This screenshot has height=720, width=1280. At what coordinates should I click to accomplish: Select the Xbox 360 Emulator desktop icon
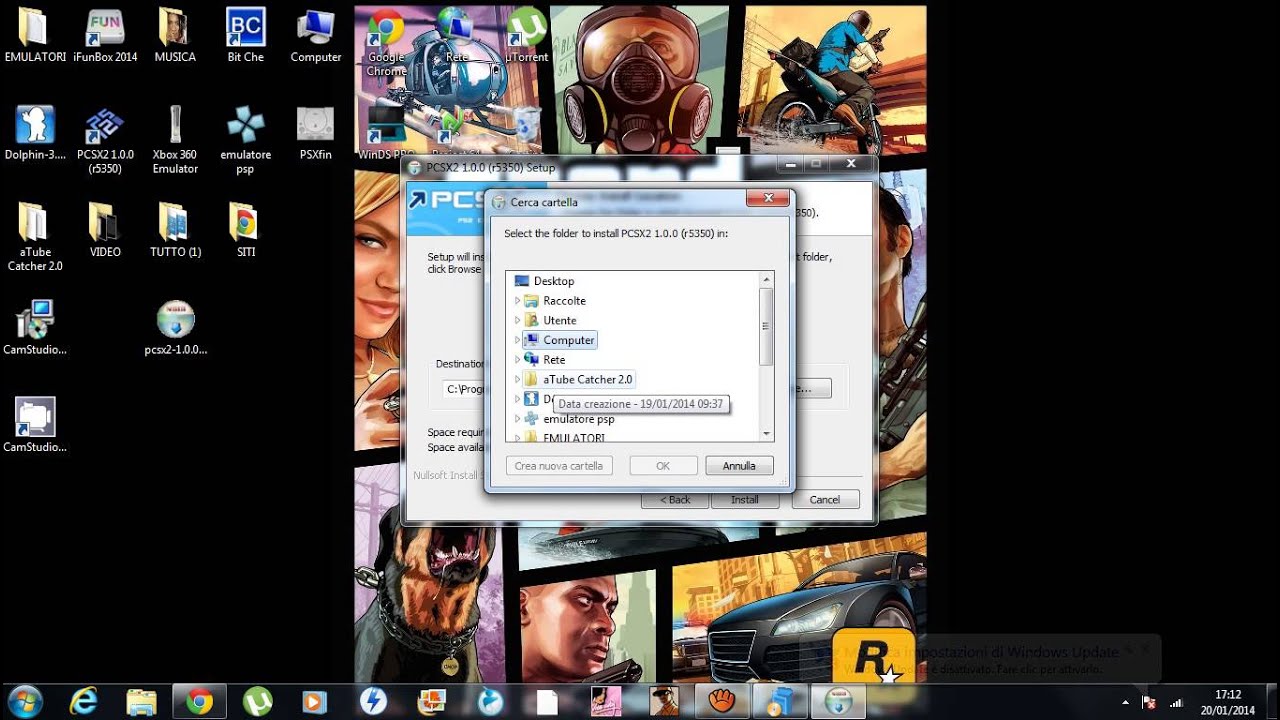point(175,140)
